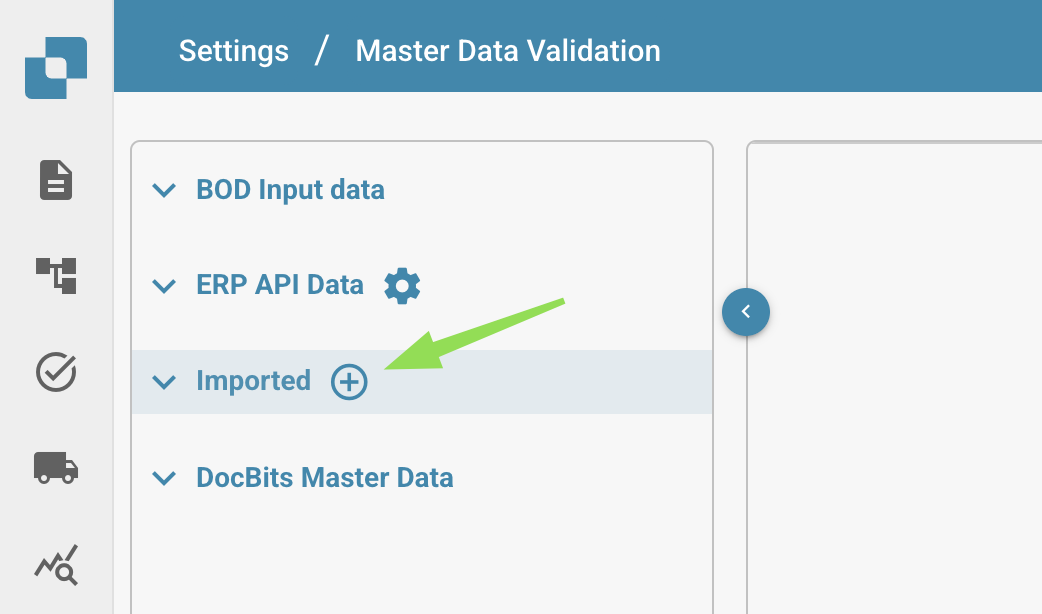1042x614 pixels.
Task: Collapse the left panel with arrow button
Action: (746, 313)
